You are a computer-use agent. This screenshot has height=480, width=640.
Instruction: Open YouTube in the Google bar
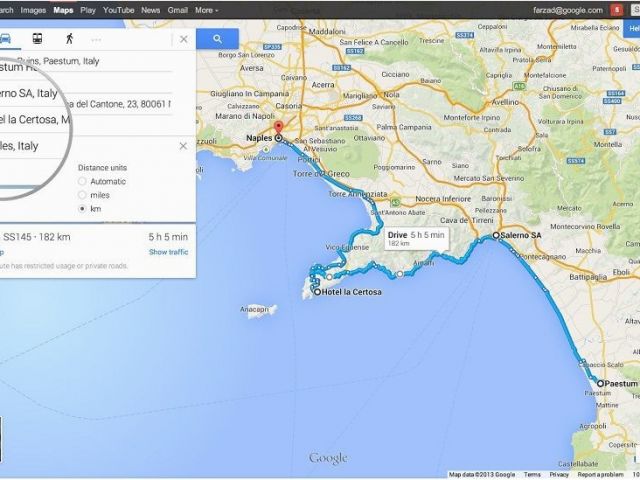[118, 10]
